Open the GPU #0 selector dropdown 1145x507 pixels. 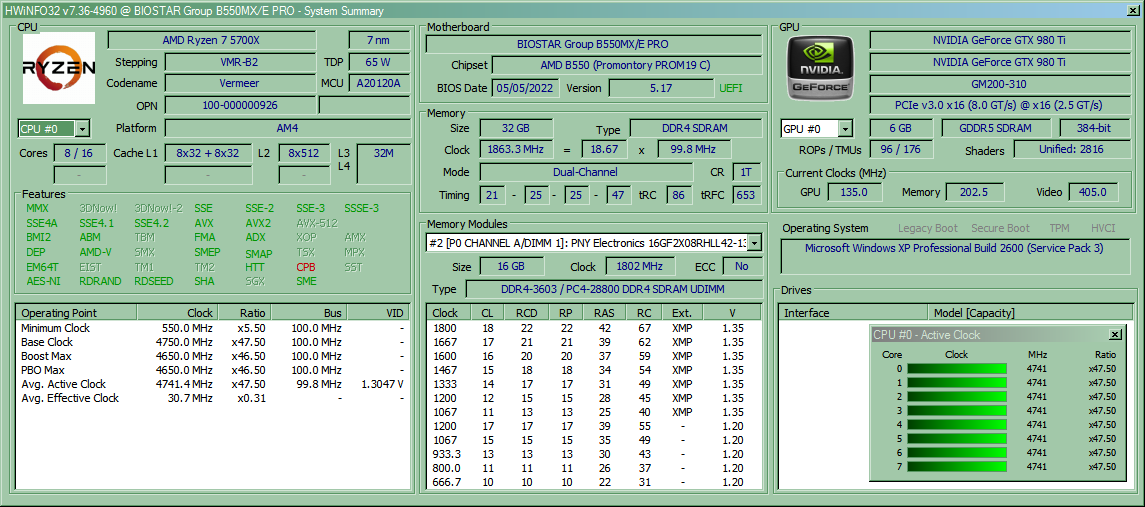coord(845,129)
